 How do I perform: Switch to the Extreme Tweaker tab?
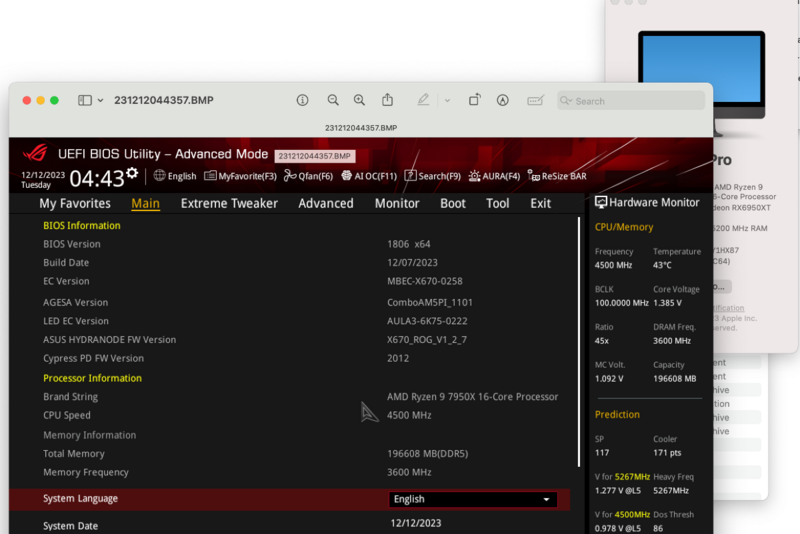tap(229, 203)
